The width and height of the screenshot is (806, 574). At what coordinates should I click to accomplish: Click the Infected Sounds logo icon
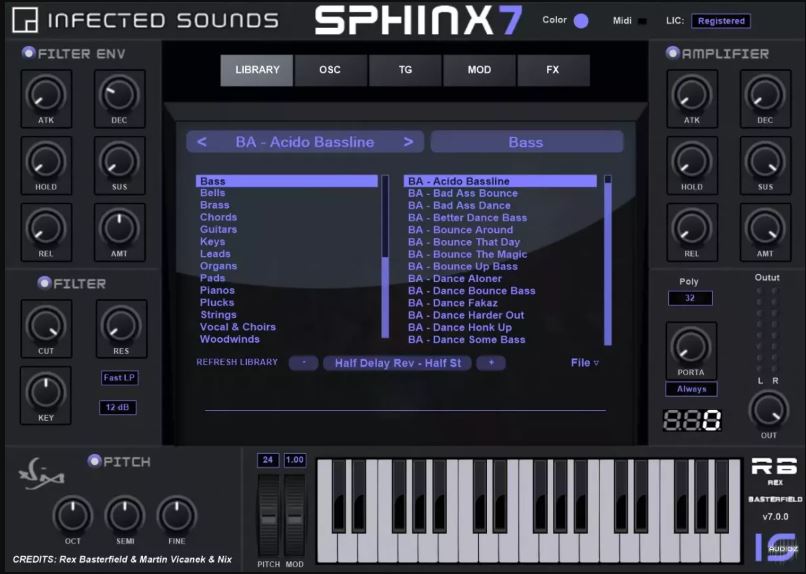point(25,20)
